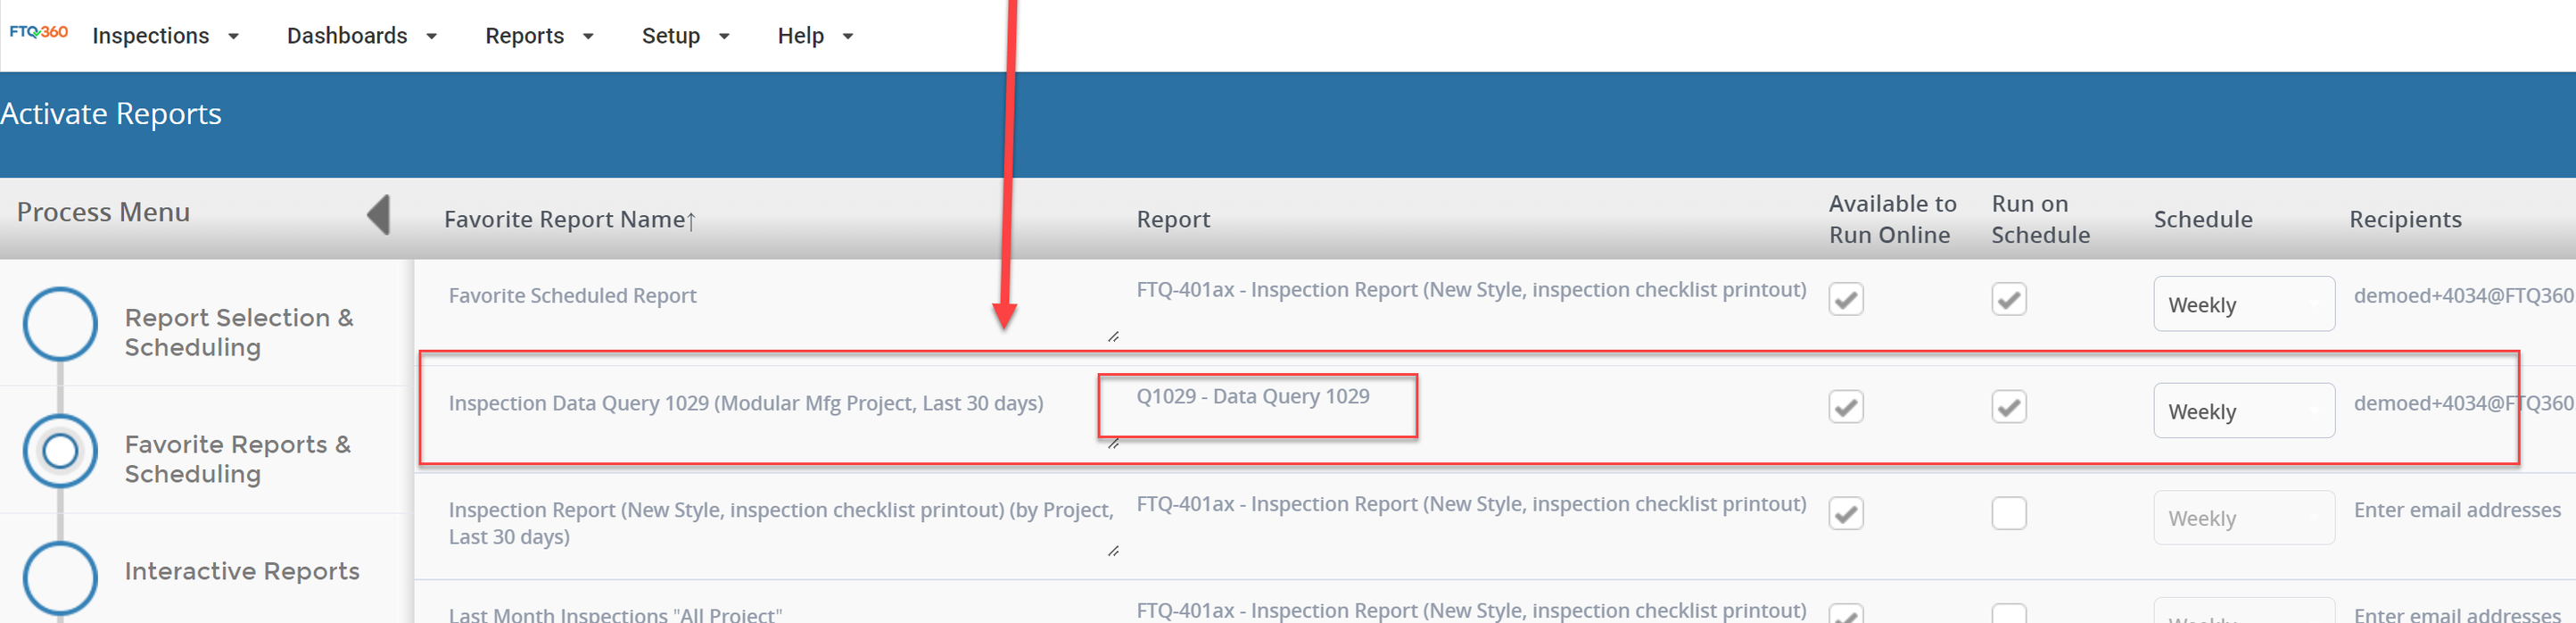2576x623 pixels.
Task: Click Q1029 - Data Query 1029 report text
Action: point(1252,396)
